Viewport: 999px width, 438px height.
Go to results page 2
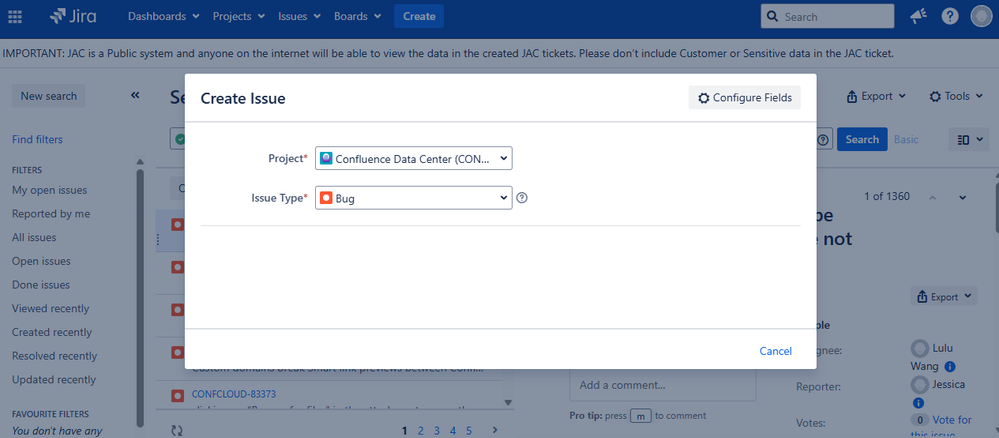coord(420,430)
